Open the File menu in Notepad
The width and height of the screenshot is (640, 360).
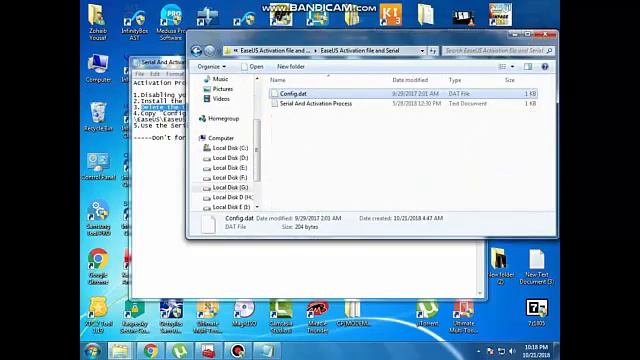pyautogui.click(x=140, y=74)
